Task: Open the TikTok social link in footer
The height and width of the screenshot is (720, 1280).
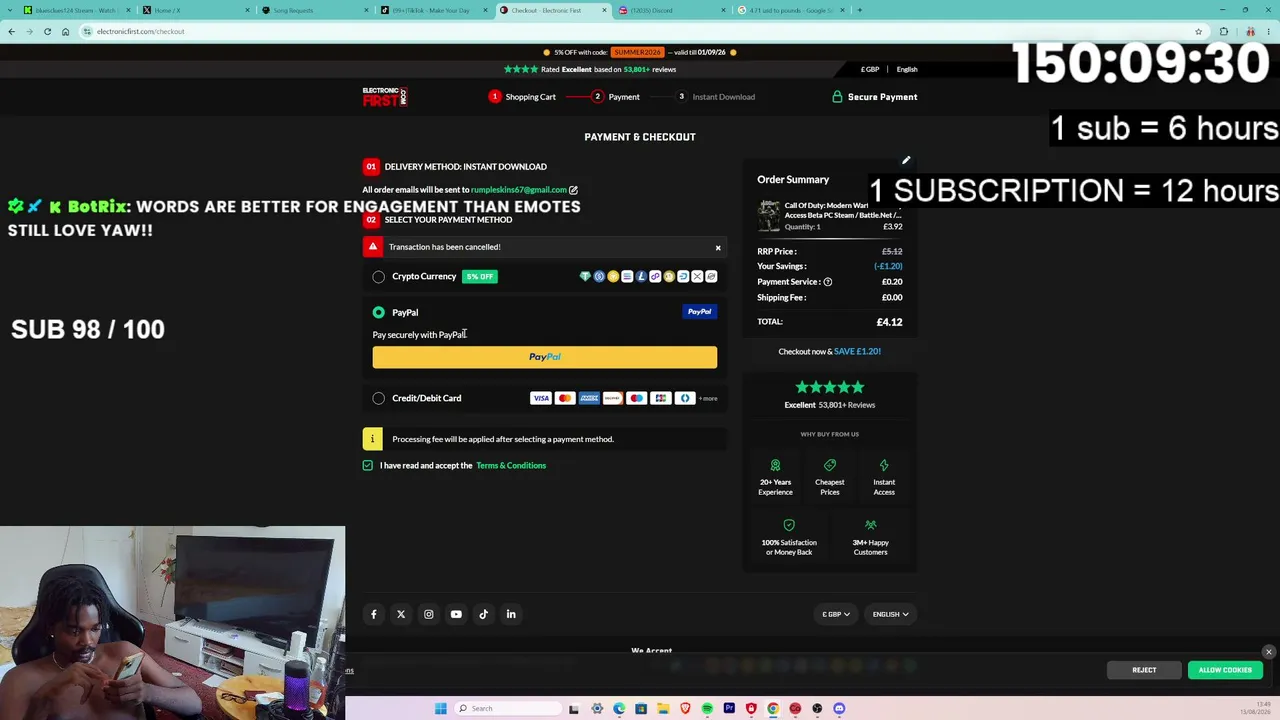Action: coord(484,615)
